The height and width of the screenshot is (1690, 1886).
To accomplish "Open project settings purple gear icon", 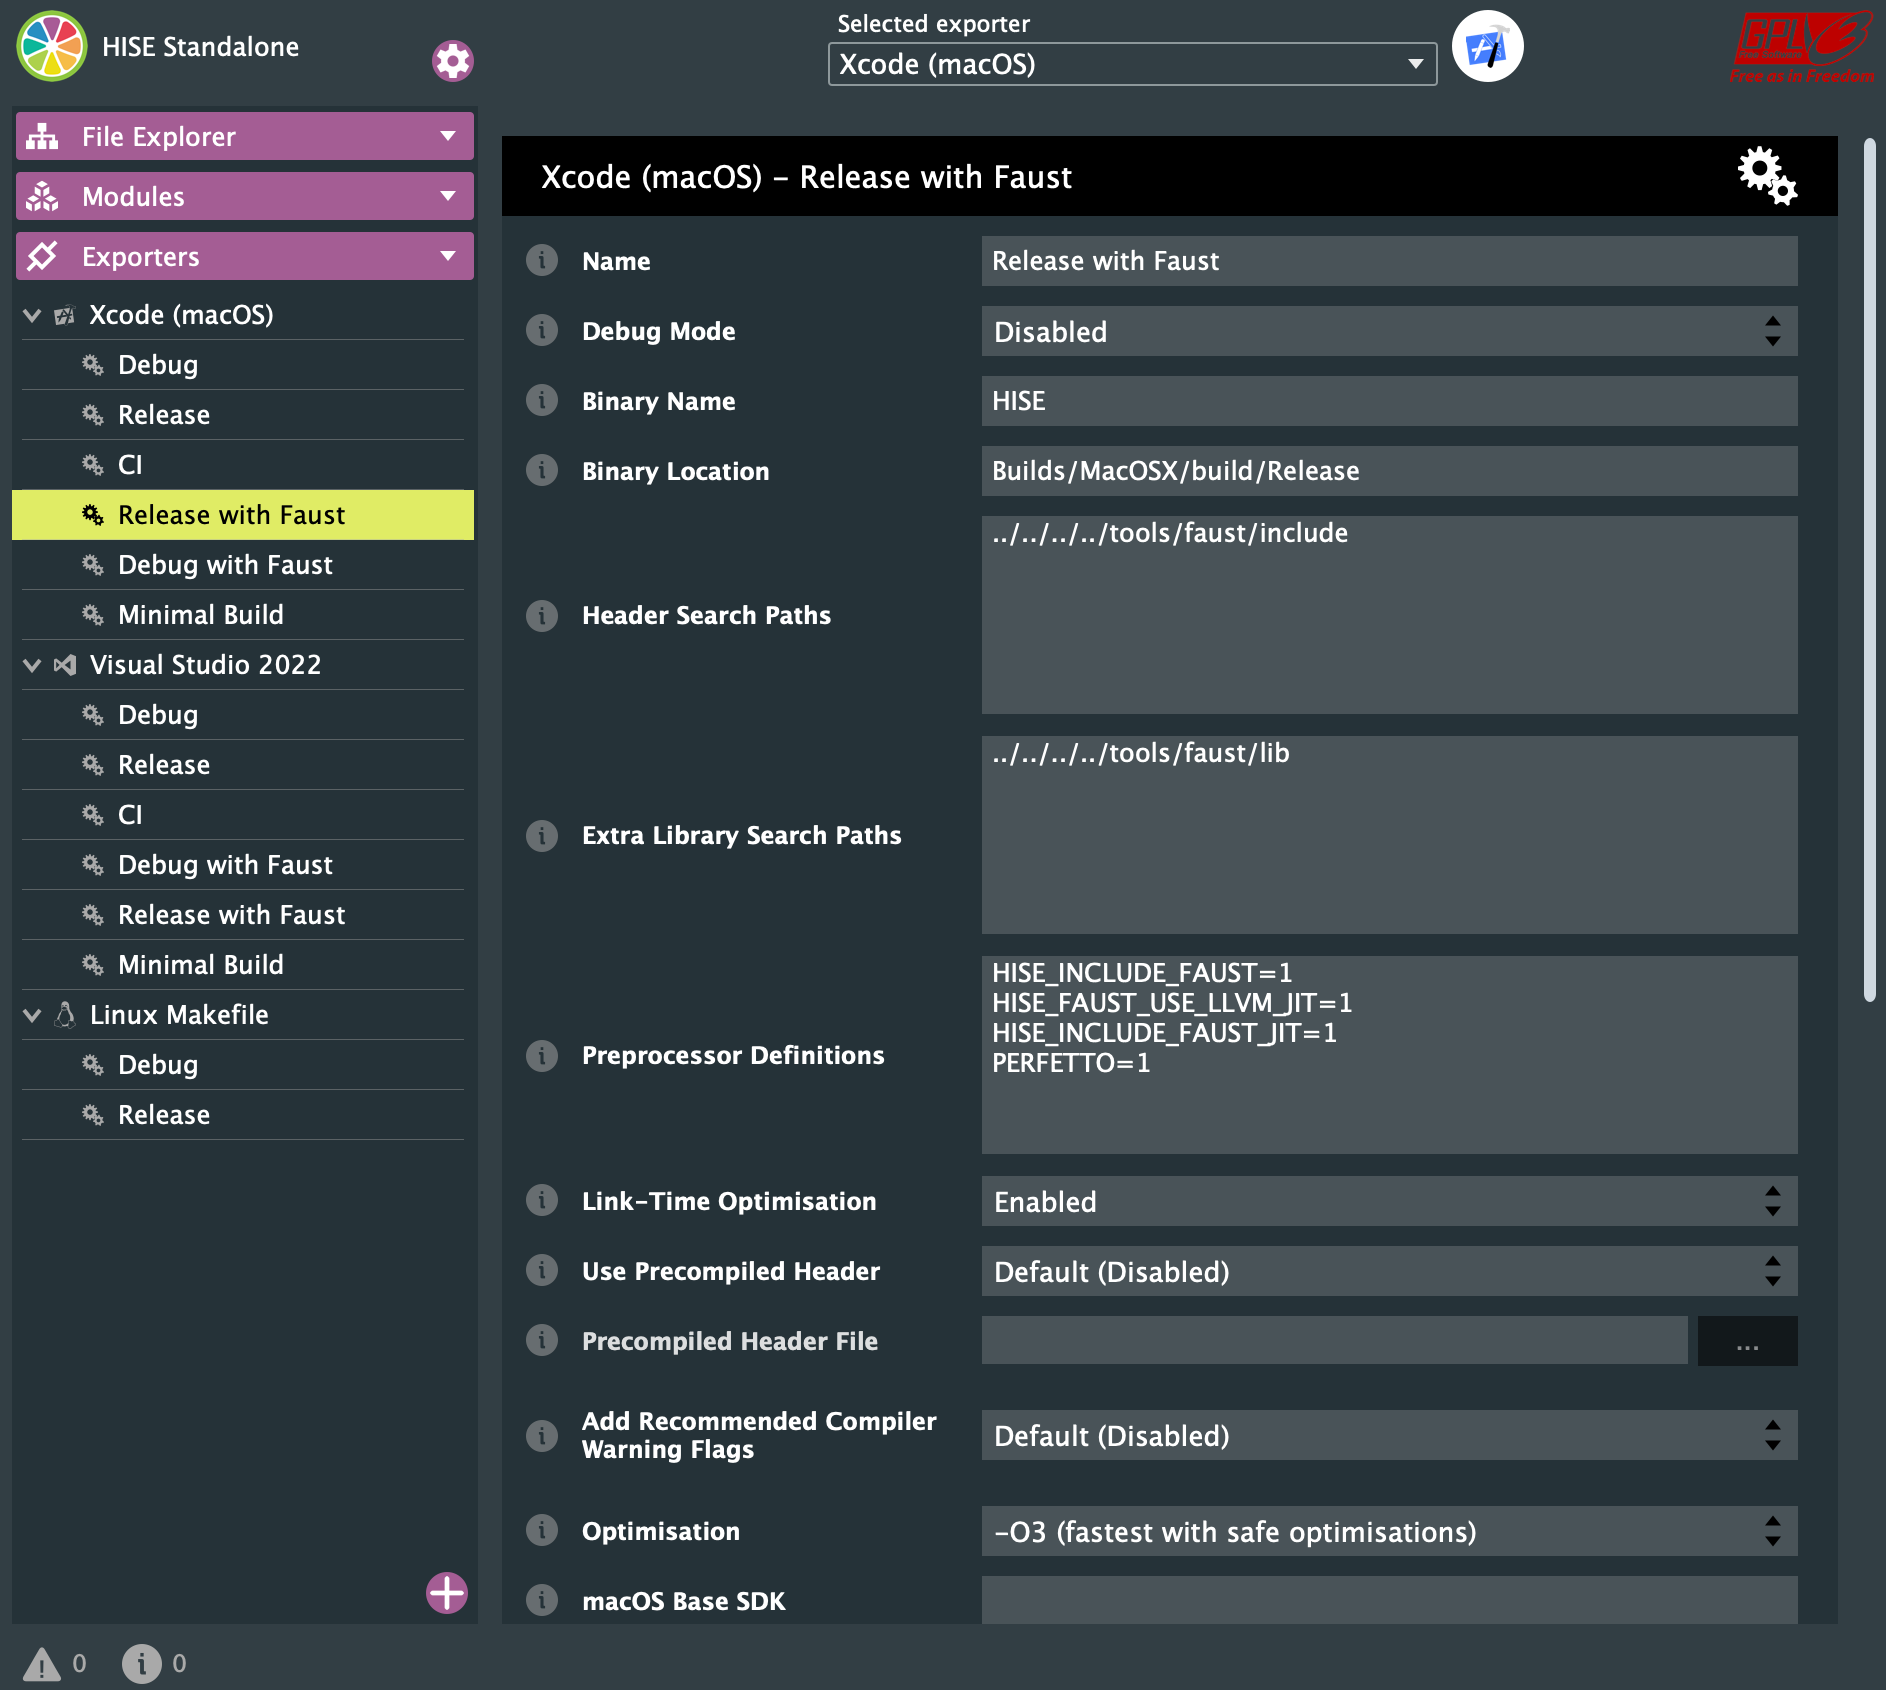I will 452,61.
